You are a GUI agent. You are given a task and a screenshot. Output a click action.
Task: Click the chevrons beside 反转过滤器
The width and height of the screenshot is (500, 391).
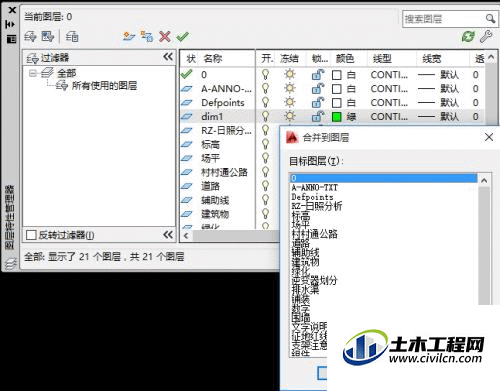[x=168, y=235]
